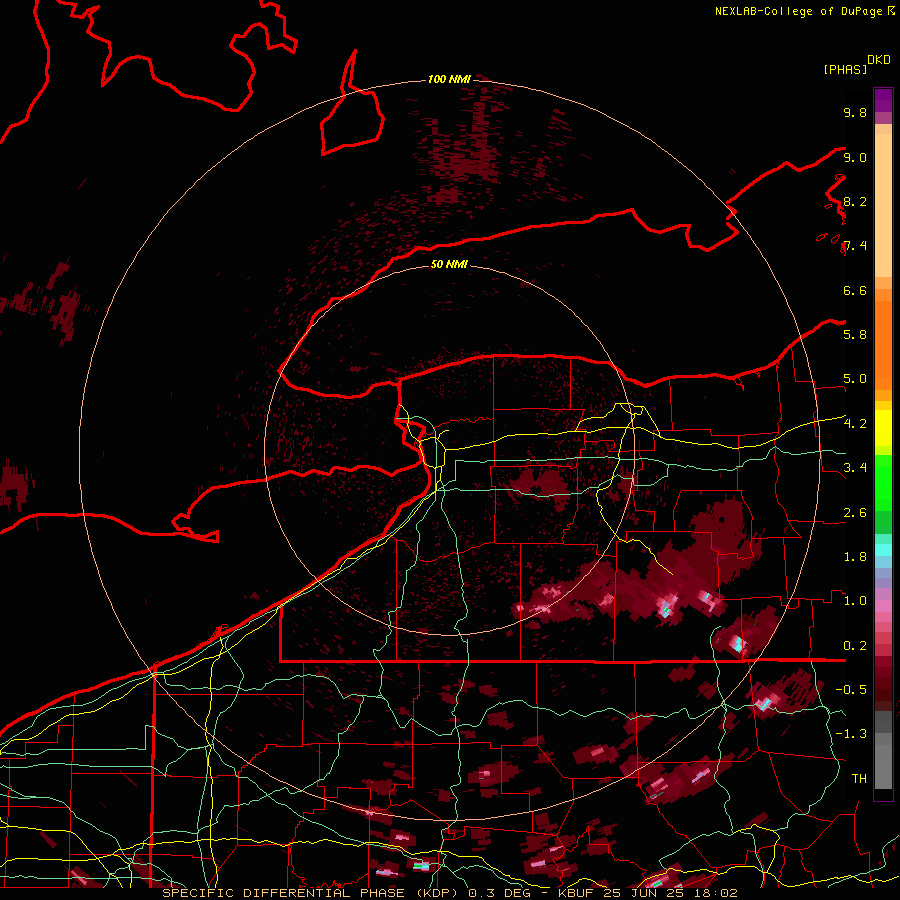Pick the pink color bar segment
900x900 pixels.
883,606
